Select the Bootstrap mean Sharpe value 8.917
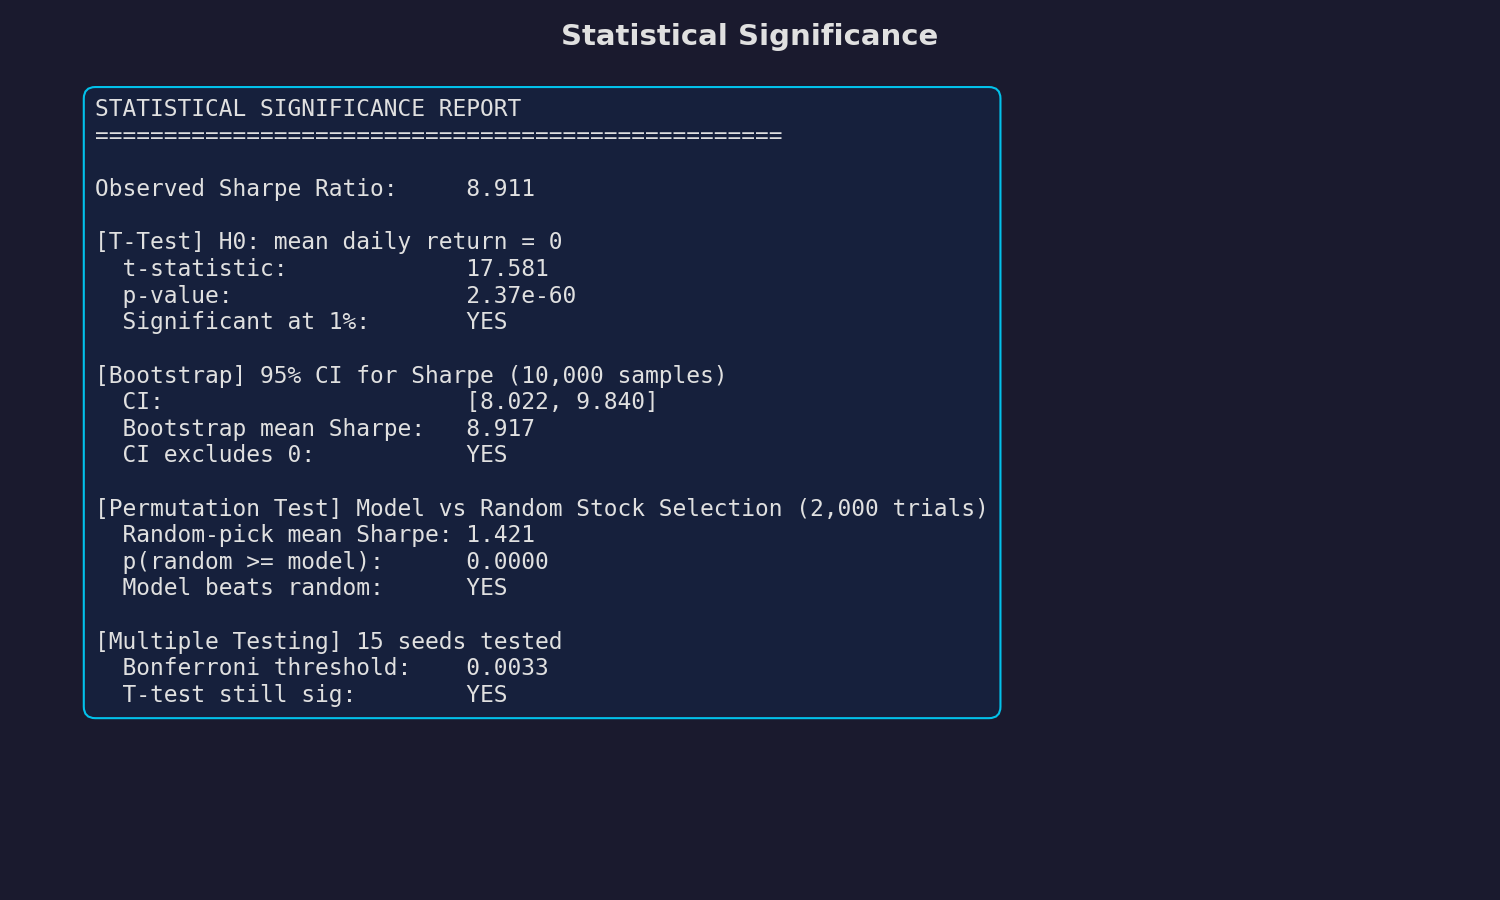Screen dimensions: 1500x900 tap(500, 428)
